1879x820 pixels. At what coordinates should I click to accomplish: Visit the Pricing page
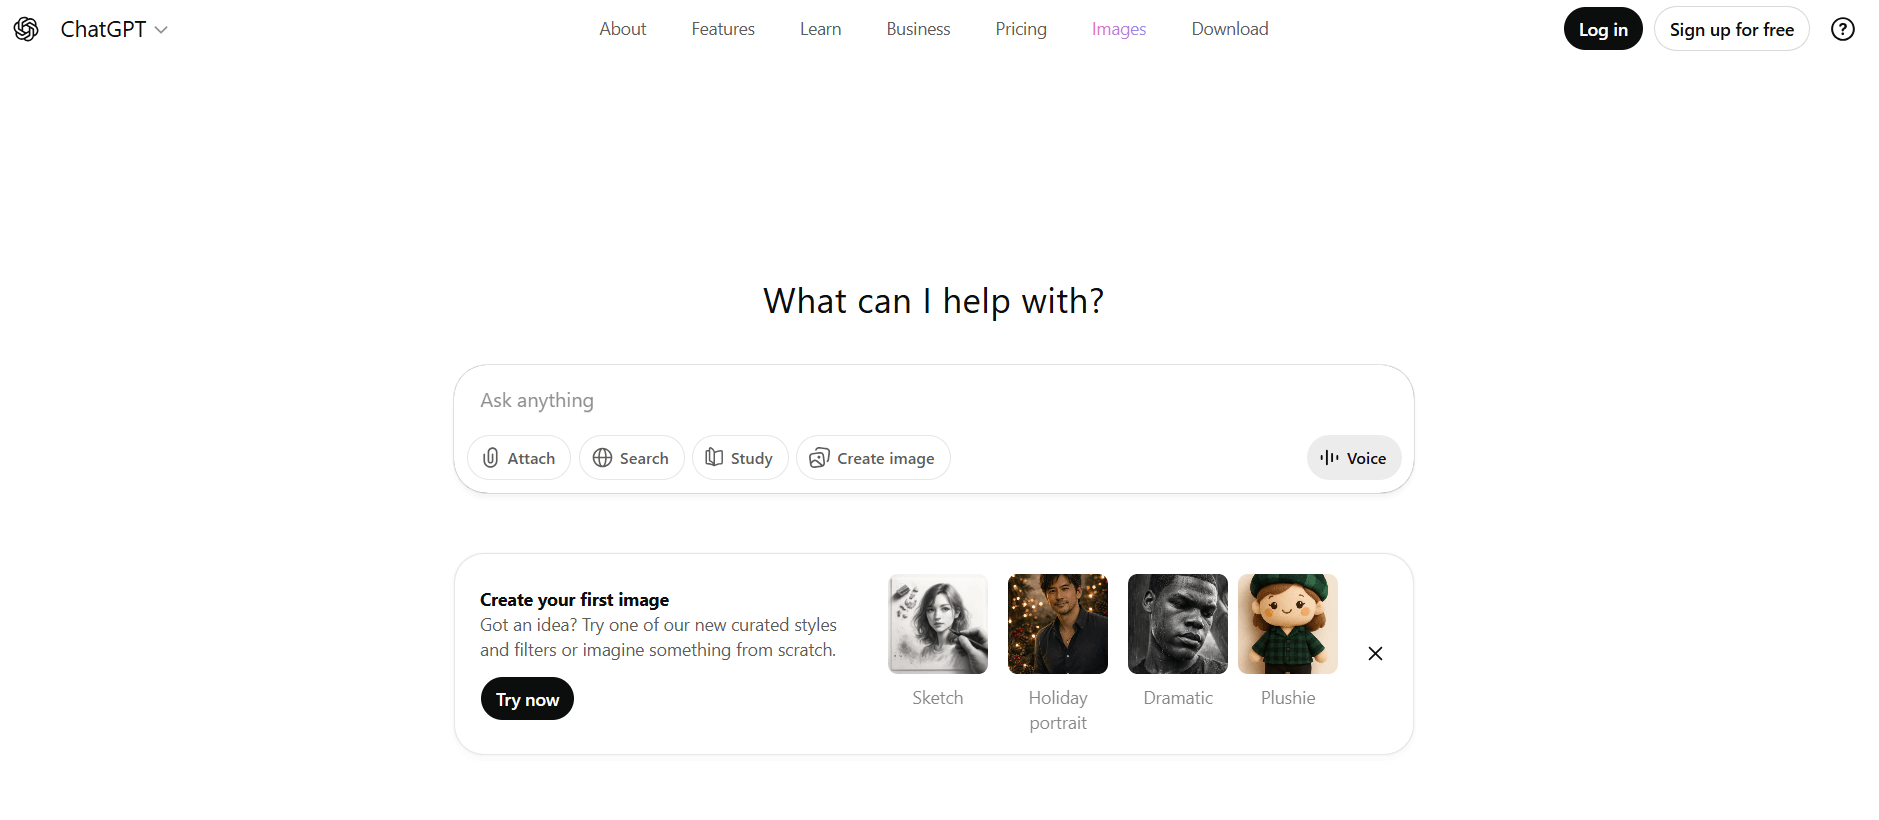[1020, 29]
